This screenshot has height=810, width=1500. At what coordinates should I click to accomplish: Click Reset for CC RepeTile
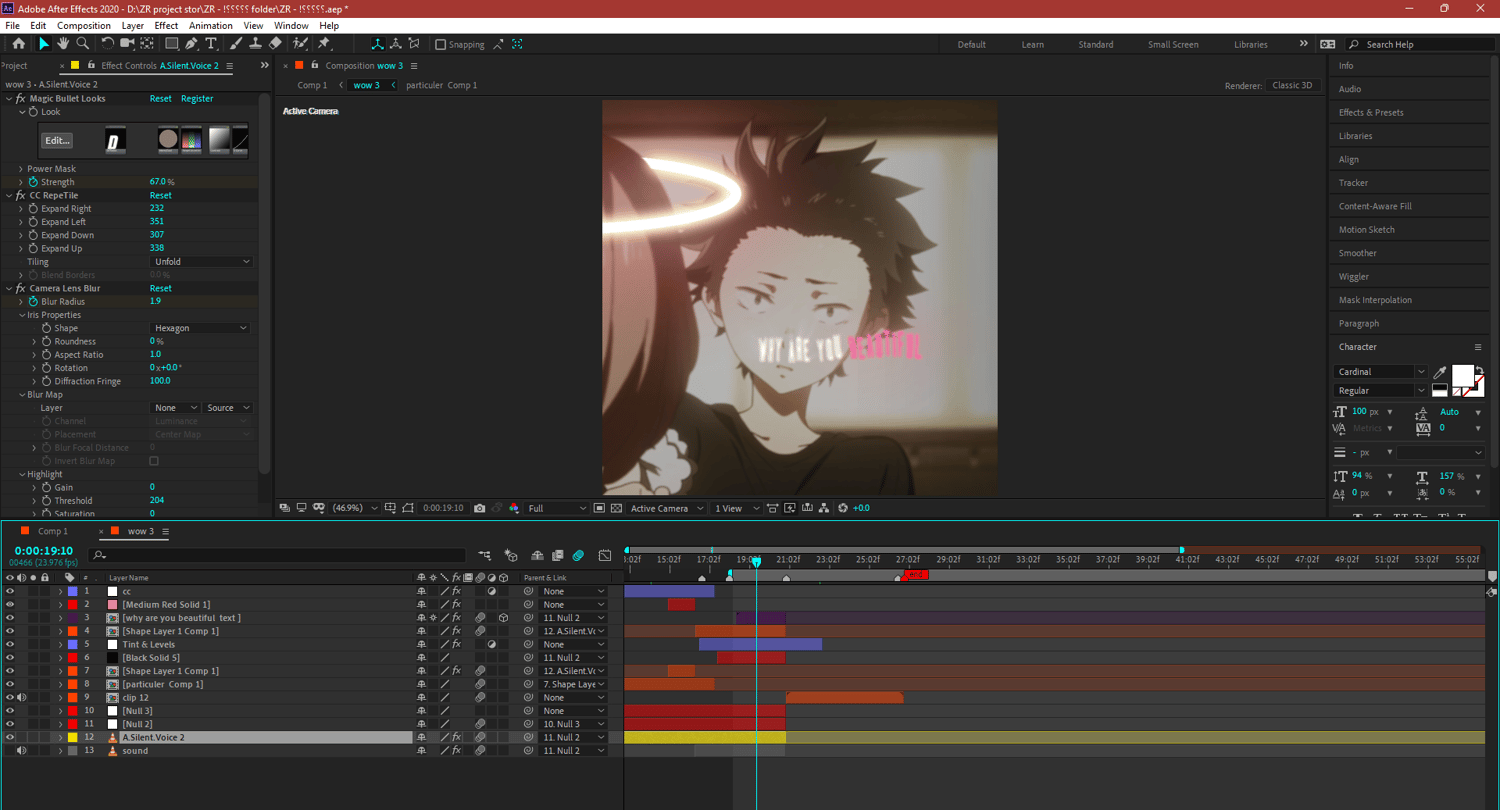[161, 195]
